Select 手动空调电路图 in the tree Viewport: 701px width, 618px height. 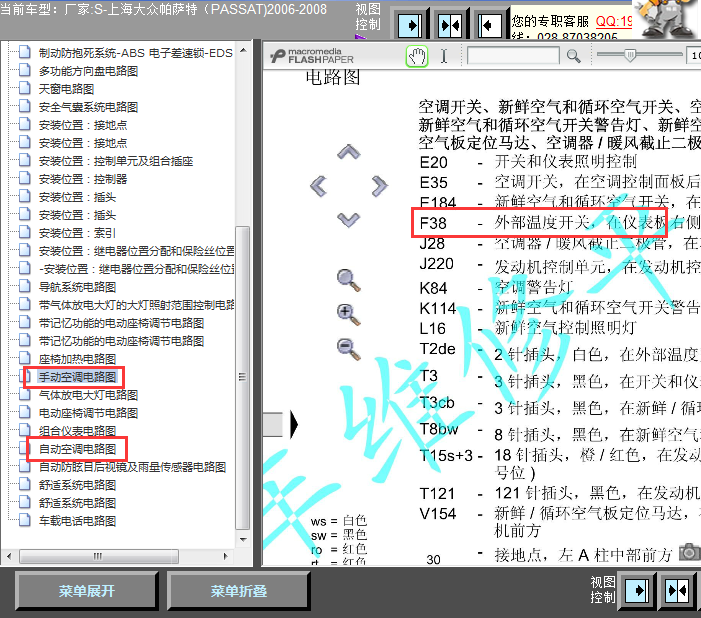coord(77,377)
